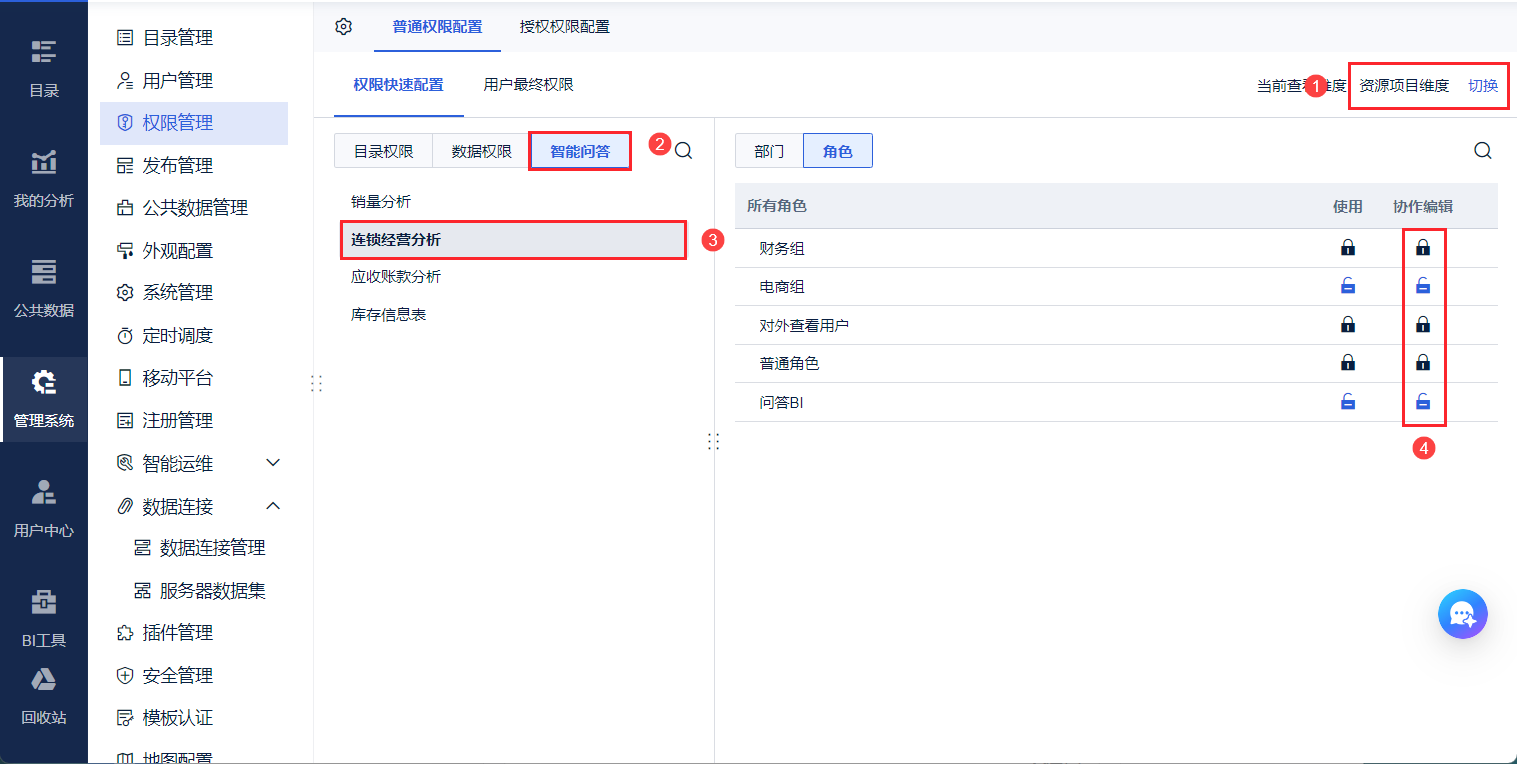
Task: Click the 移动平台 phone icon
Action: pyautogui.click(x=125, y=378)
